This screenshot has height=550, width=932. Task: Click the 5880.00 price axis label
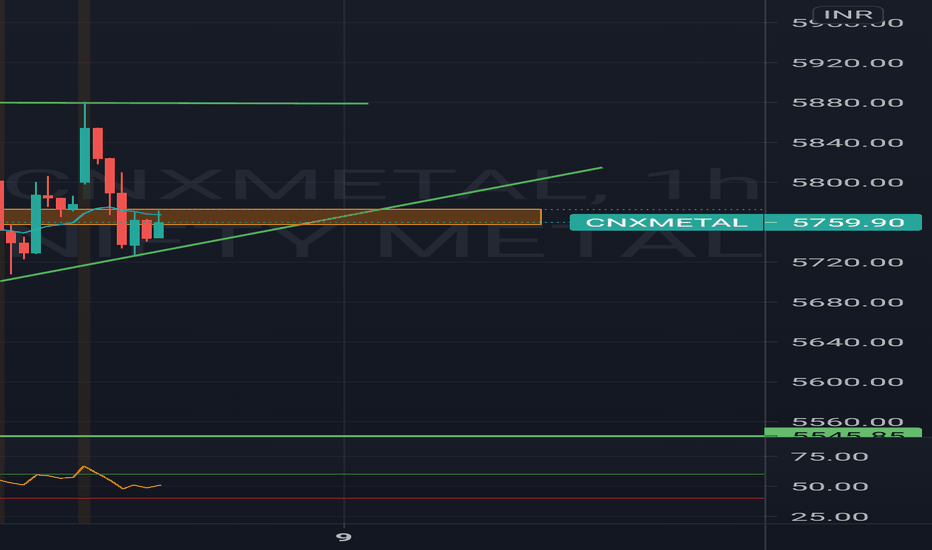(848, 103)
